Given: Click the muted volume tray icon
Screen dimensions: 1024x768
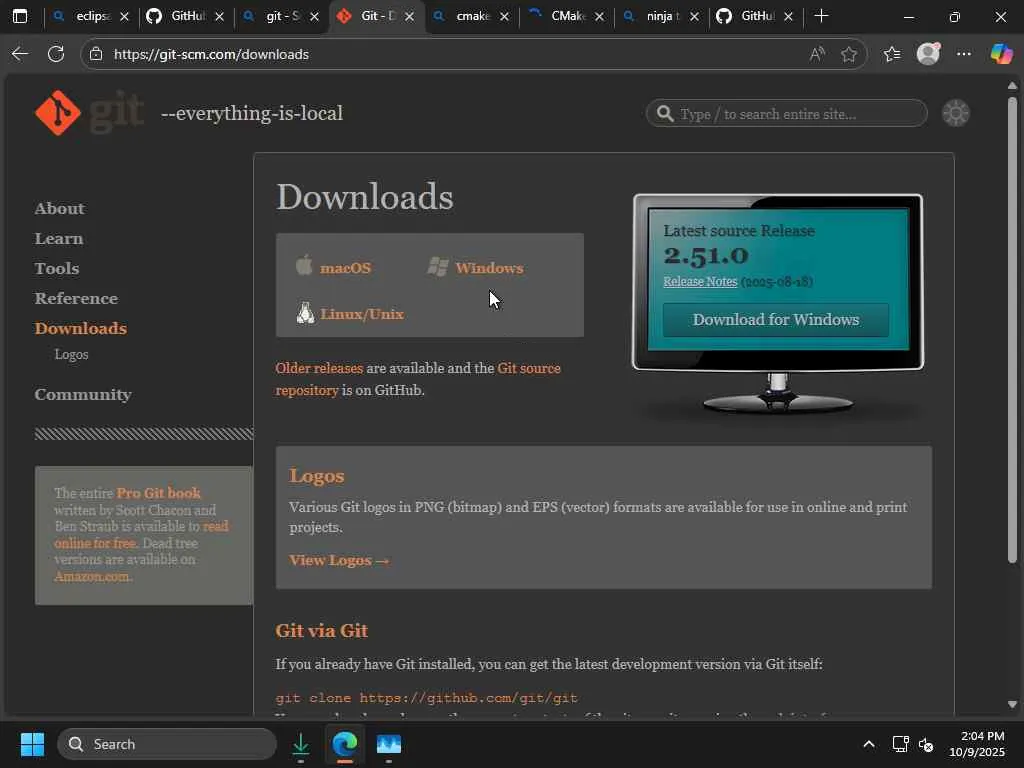Looking at the screenshot, I should (x=926, y=744).
